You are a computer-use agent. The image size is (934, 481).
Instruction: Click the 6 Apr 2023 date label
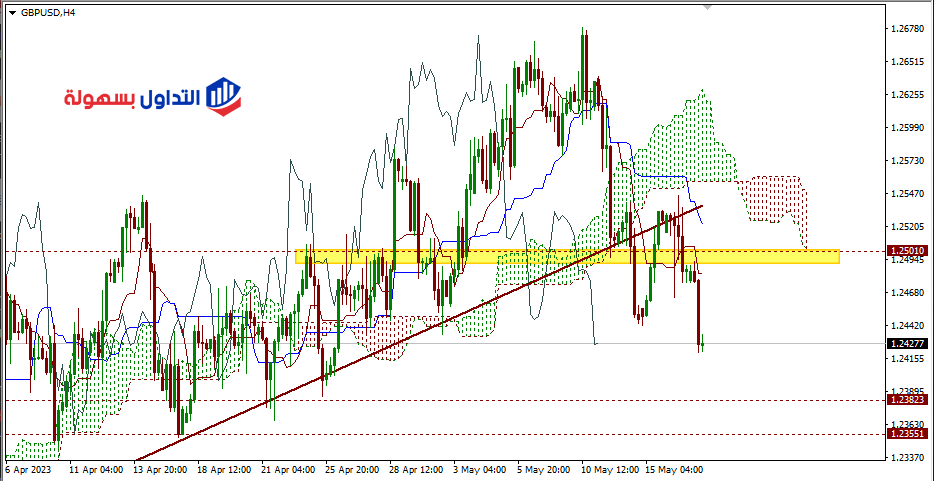(x=28, y=468)
